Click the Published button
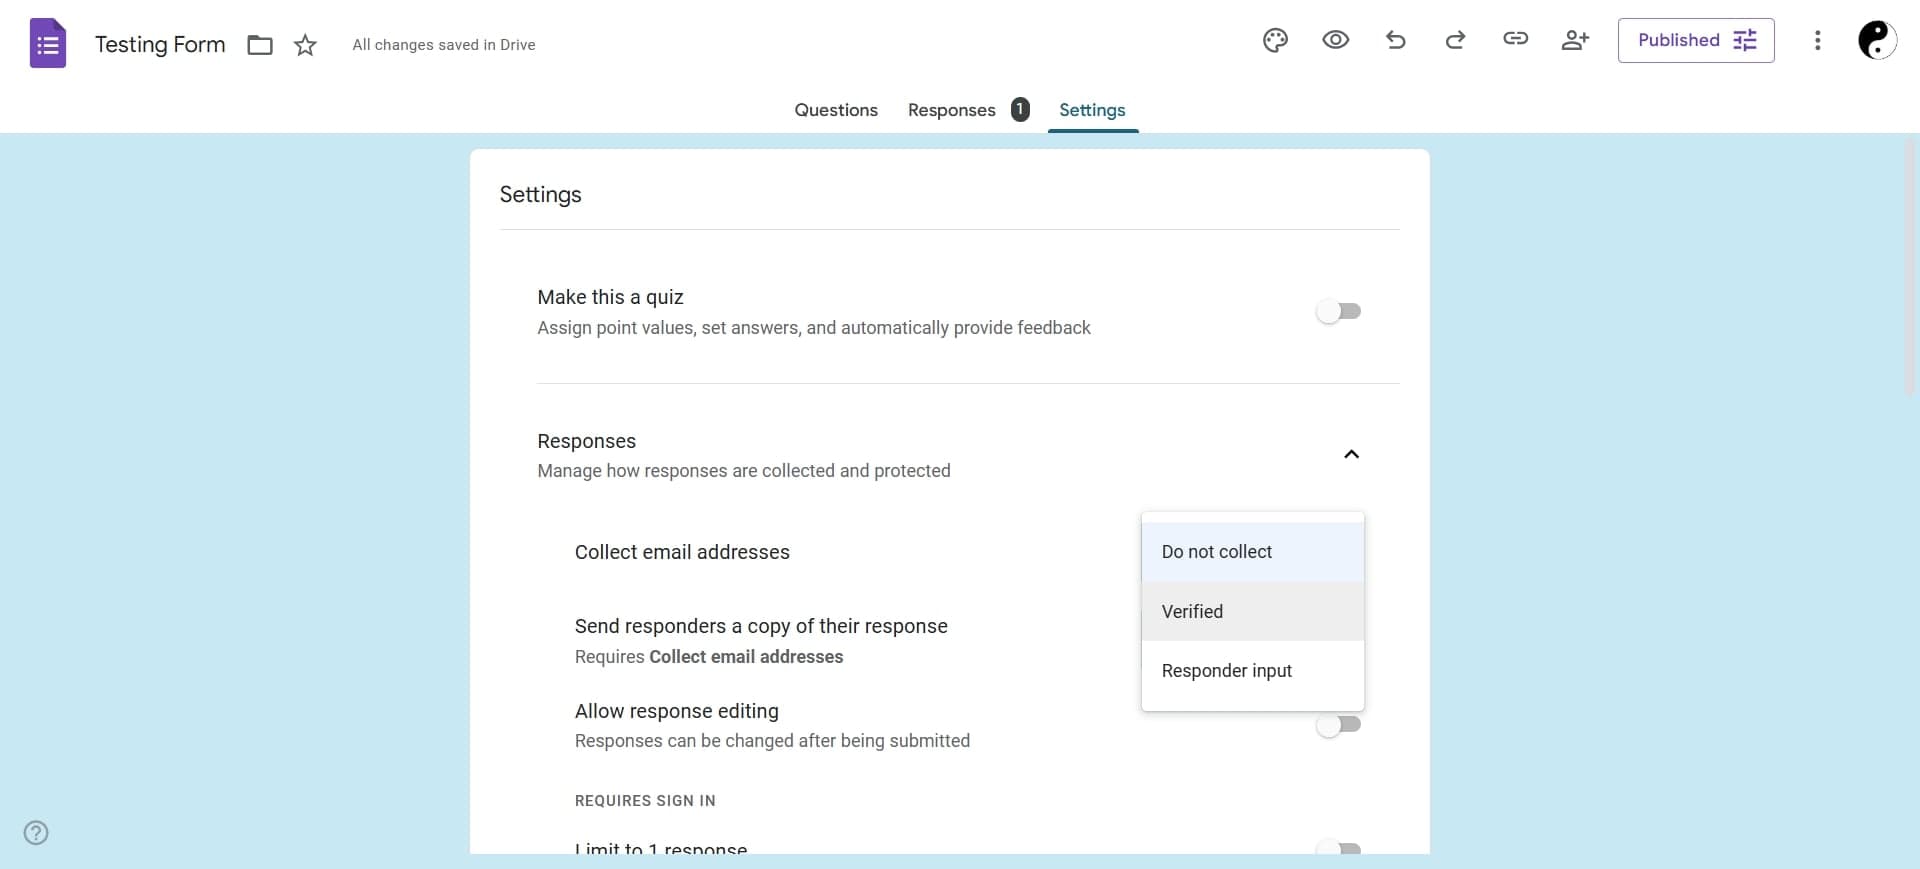 (1695, 41)
